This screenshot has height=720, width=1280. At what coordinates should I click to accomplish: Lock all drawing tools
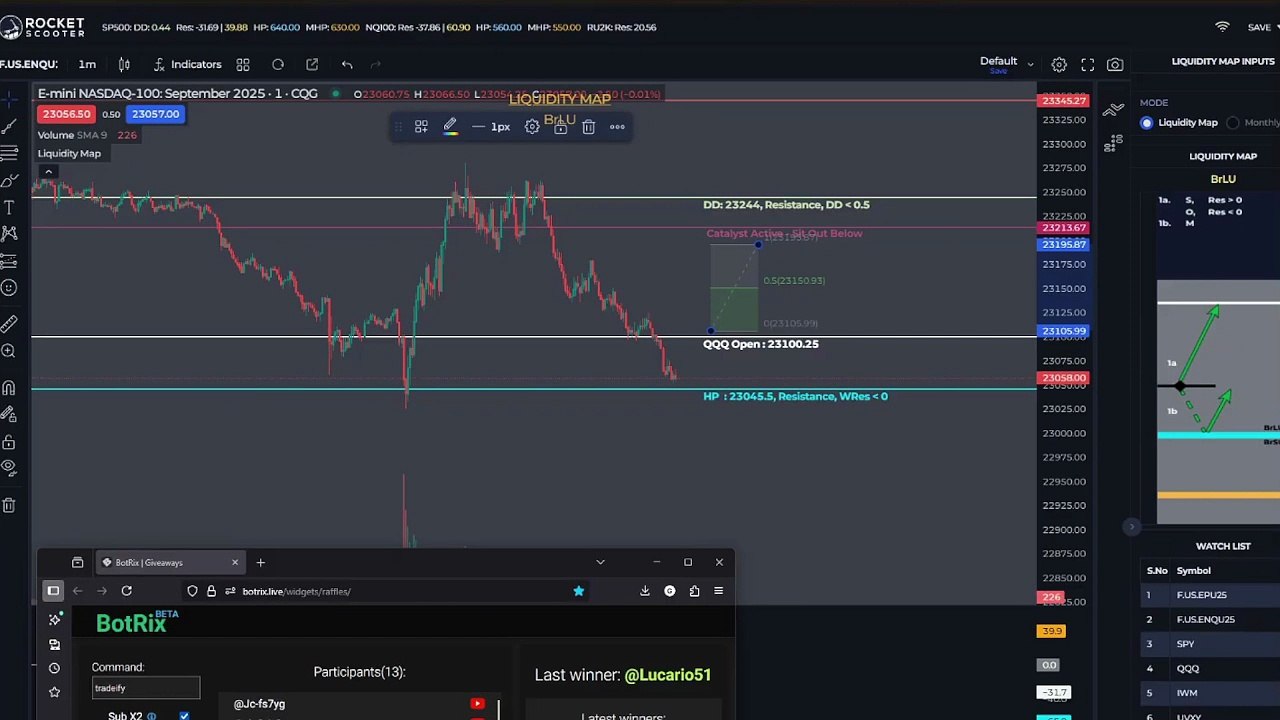[9, 442]
